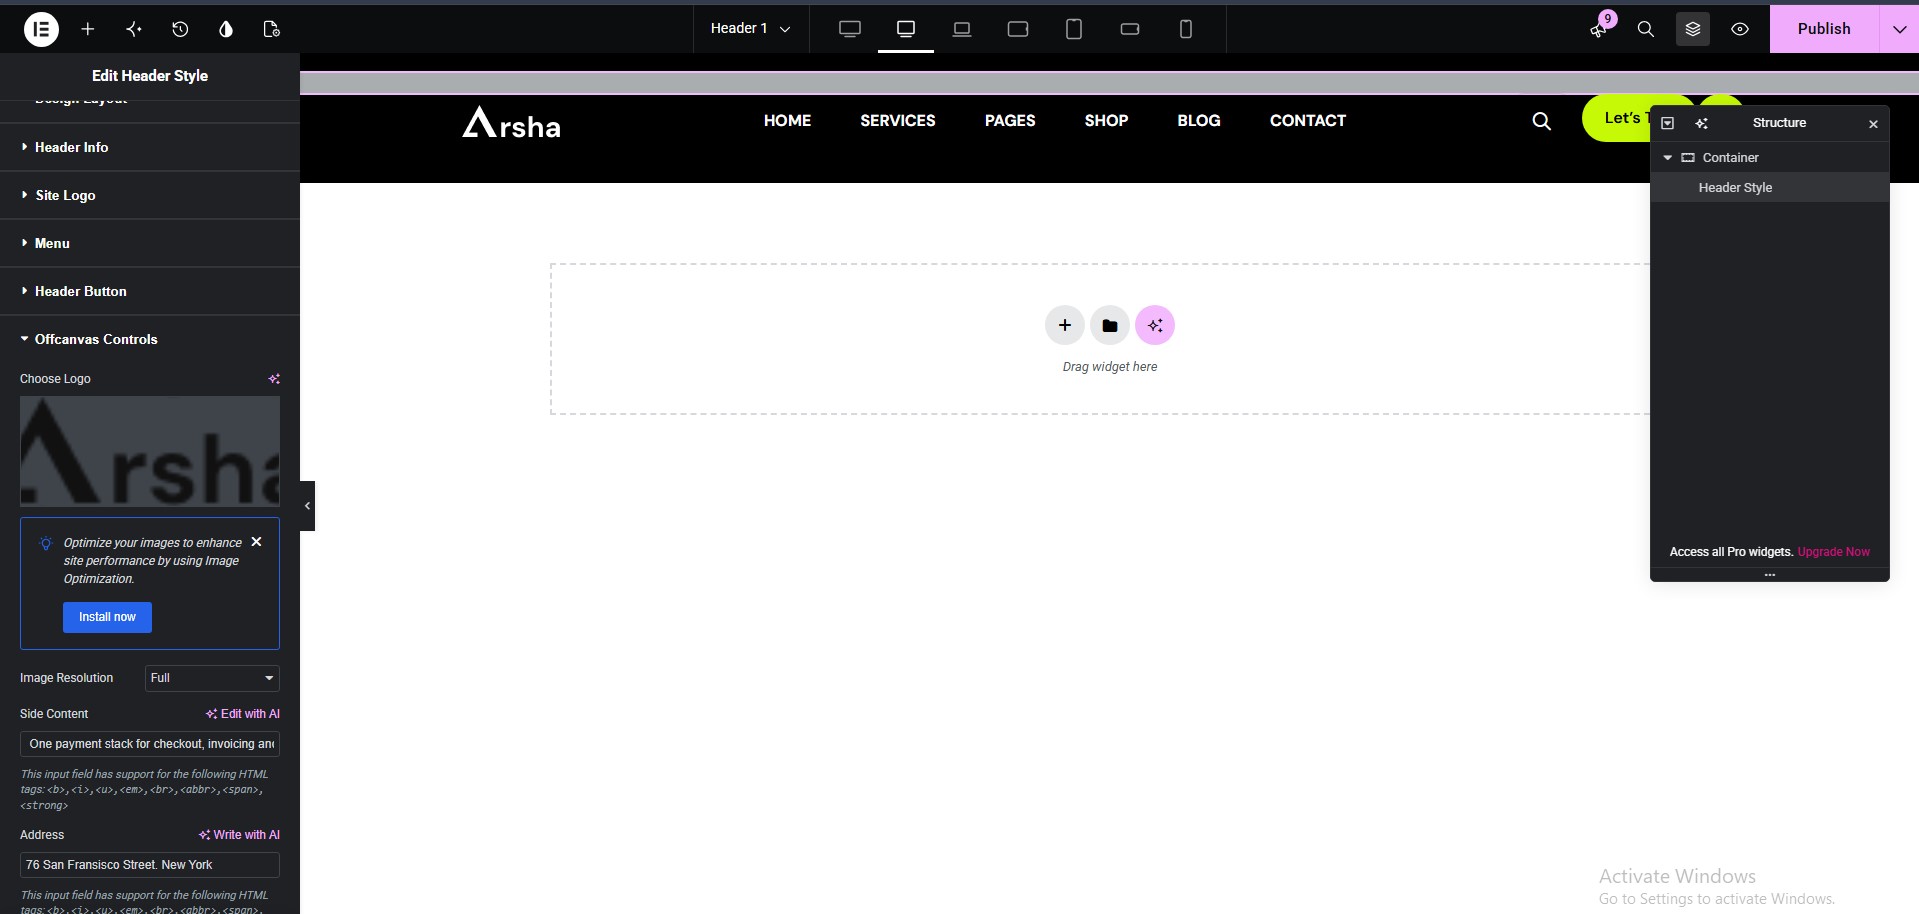Select Header Style in Structure tree
Image resolution: width=1919 pixels, height=914 pixels.
click(1769, 188)
